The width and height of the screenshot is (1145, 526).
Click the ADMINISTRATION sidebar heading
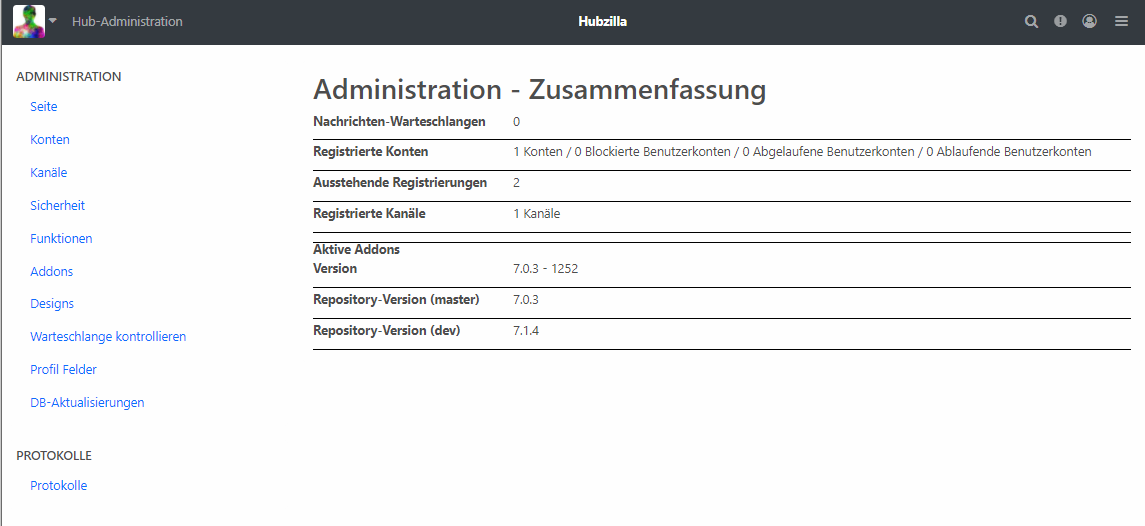[69, 76]
